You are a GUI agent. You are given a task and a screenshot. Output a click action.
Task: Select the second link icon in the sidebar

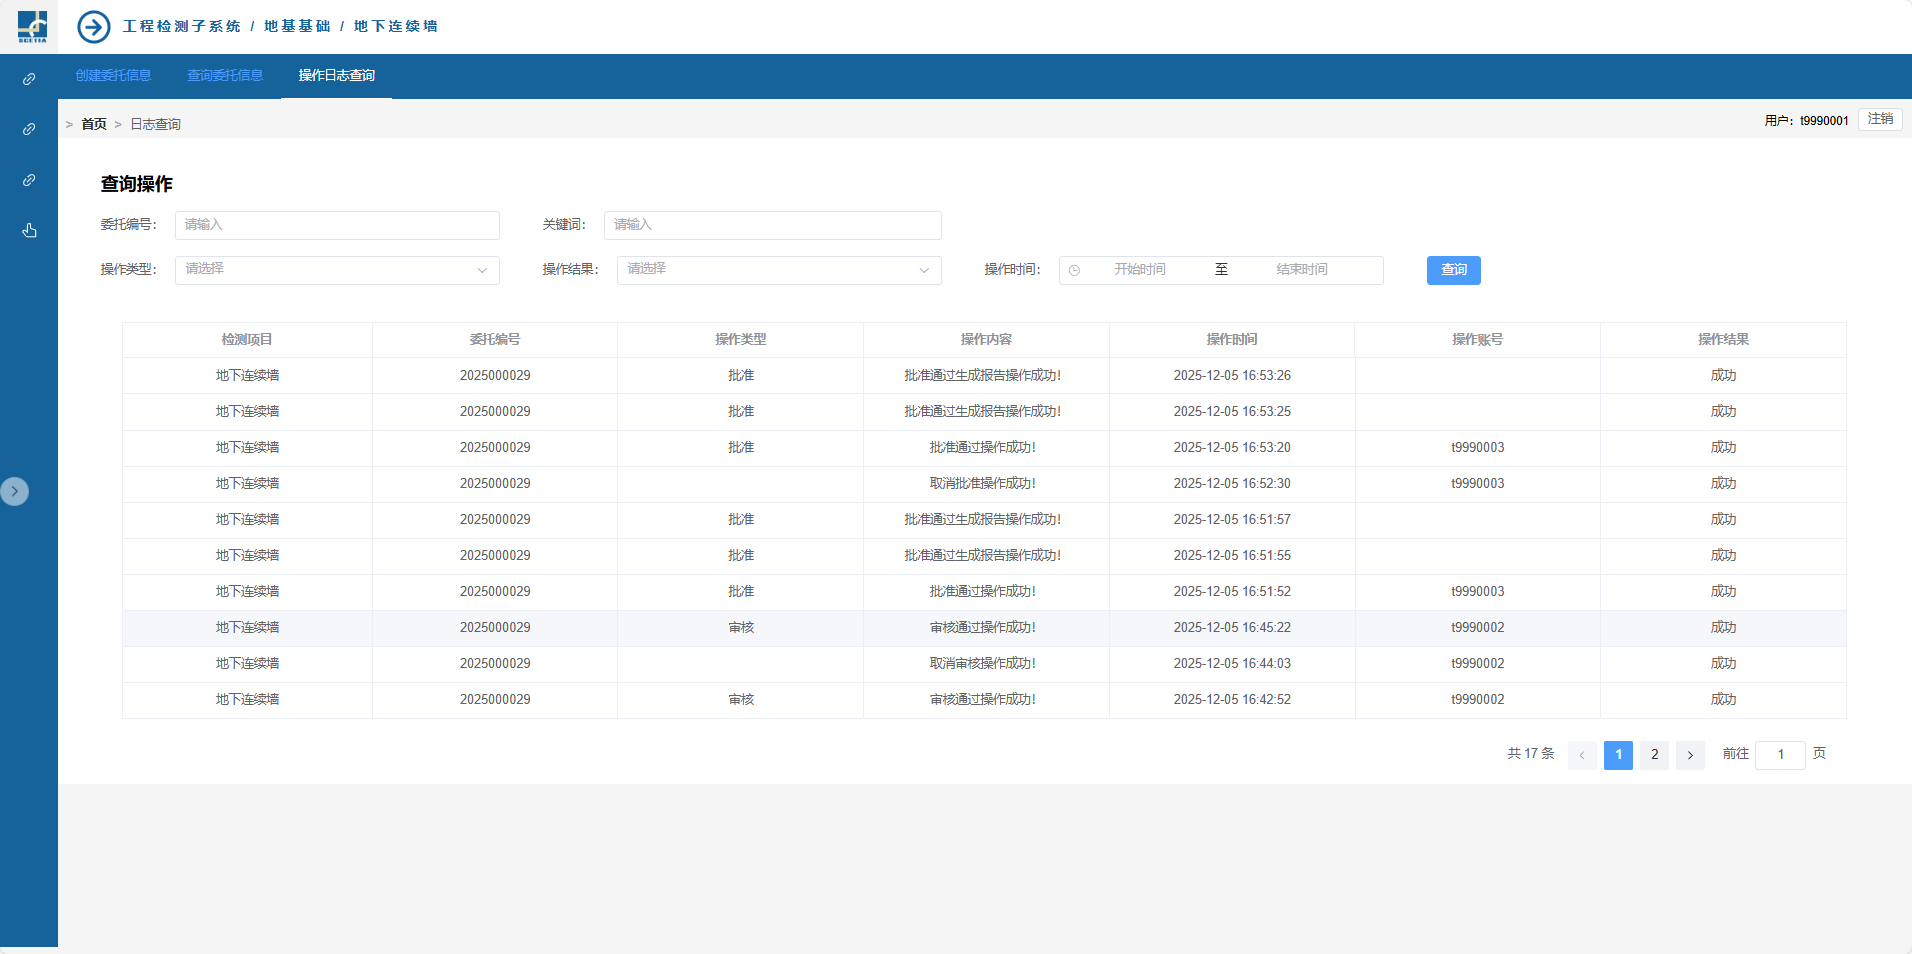[29, 129]
